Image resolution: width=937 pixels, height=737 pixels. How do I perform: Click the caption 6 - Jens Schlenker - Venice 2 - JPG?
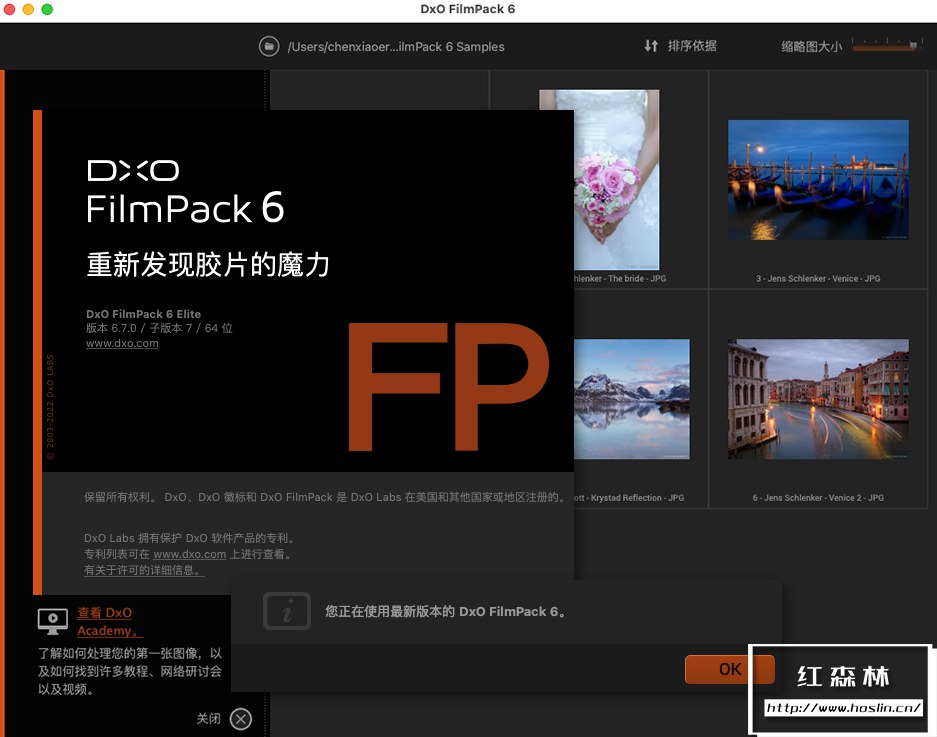pyautogui.click(x=817, y=497)
